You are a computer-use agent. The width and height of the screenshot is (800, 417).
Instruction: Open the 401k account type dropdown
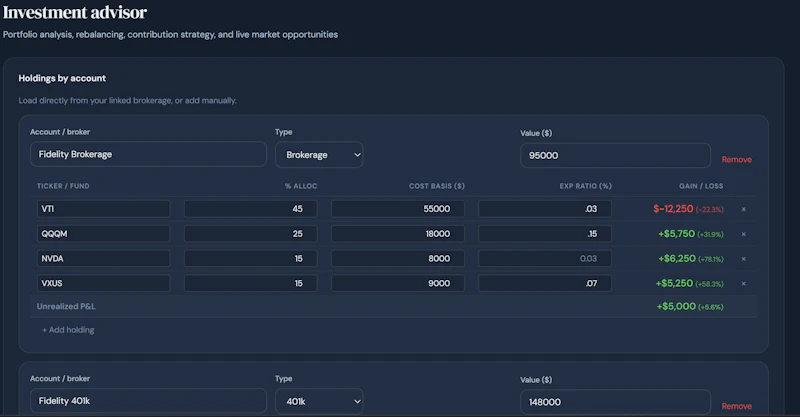tap(319, 401)
